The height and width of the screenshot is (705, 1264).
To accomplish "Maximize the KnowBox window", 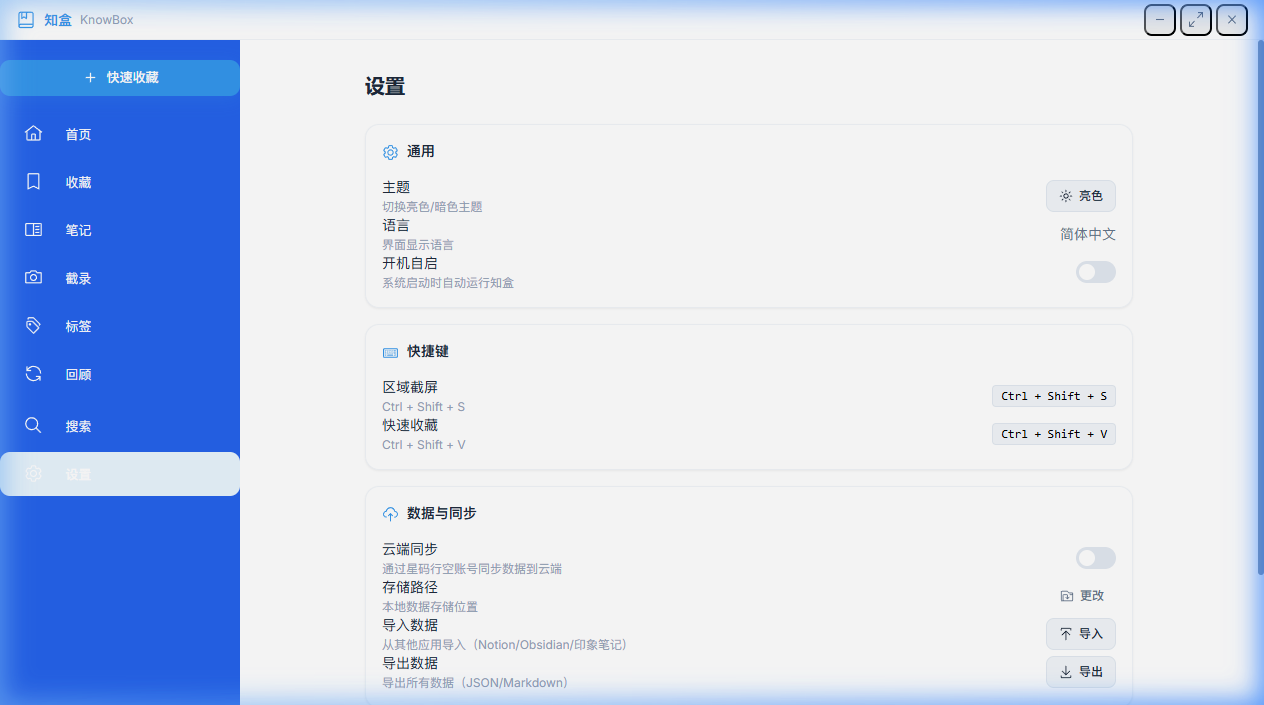I will 1196,20.
